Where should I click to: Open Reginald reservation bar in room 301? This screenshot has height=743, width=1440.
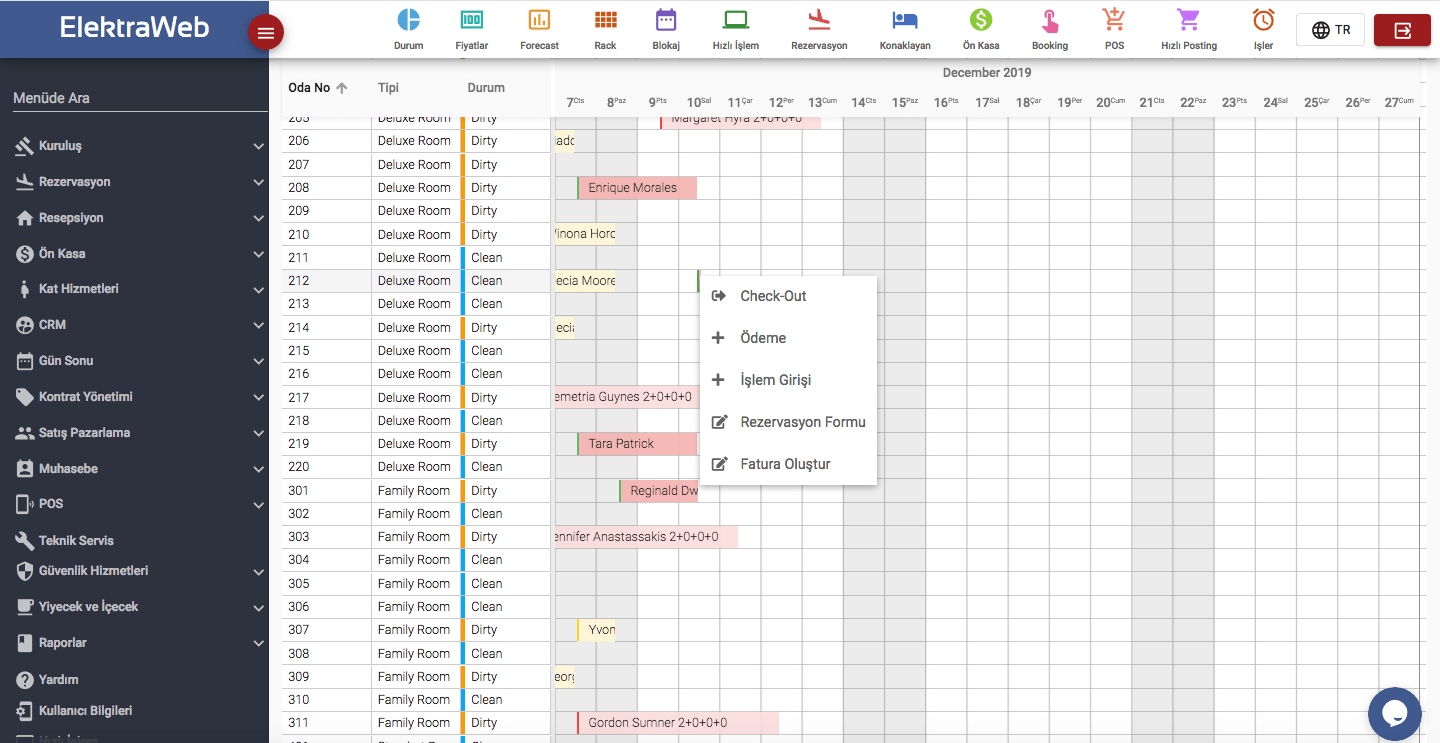pyautogui.click(x=659, y=491)
